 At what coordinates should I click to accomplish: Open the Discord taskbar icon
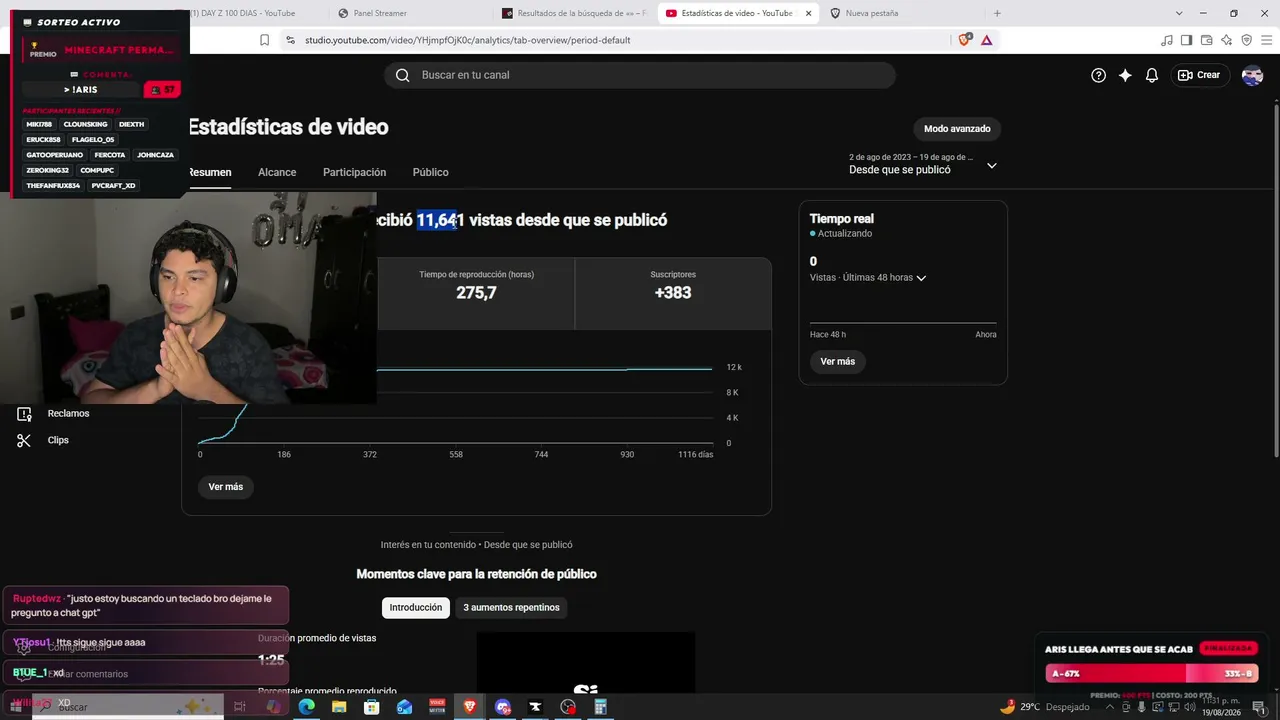(503, 707)
